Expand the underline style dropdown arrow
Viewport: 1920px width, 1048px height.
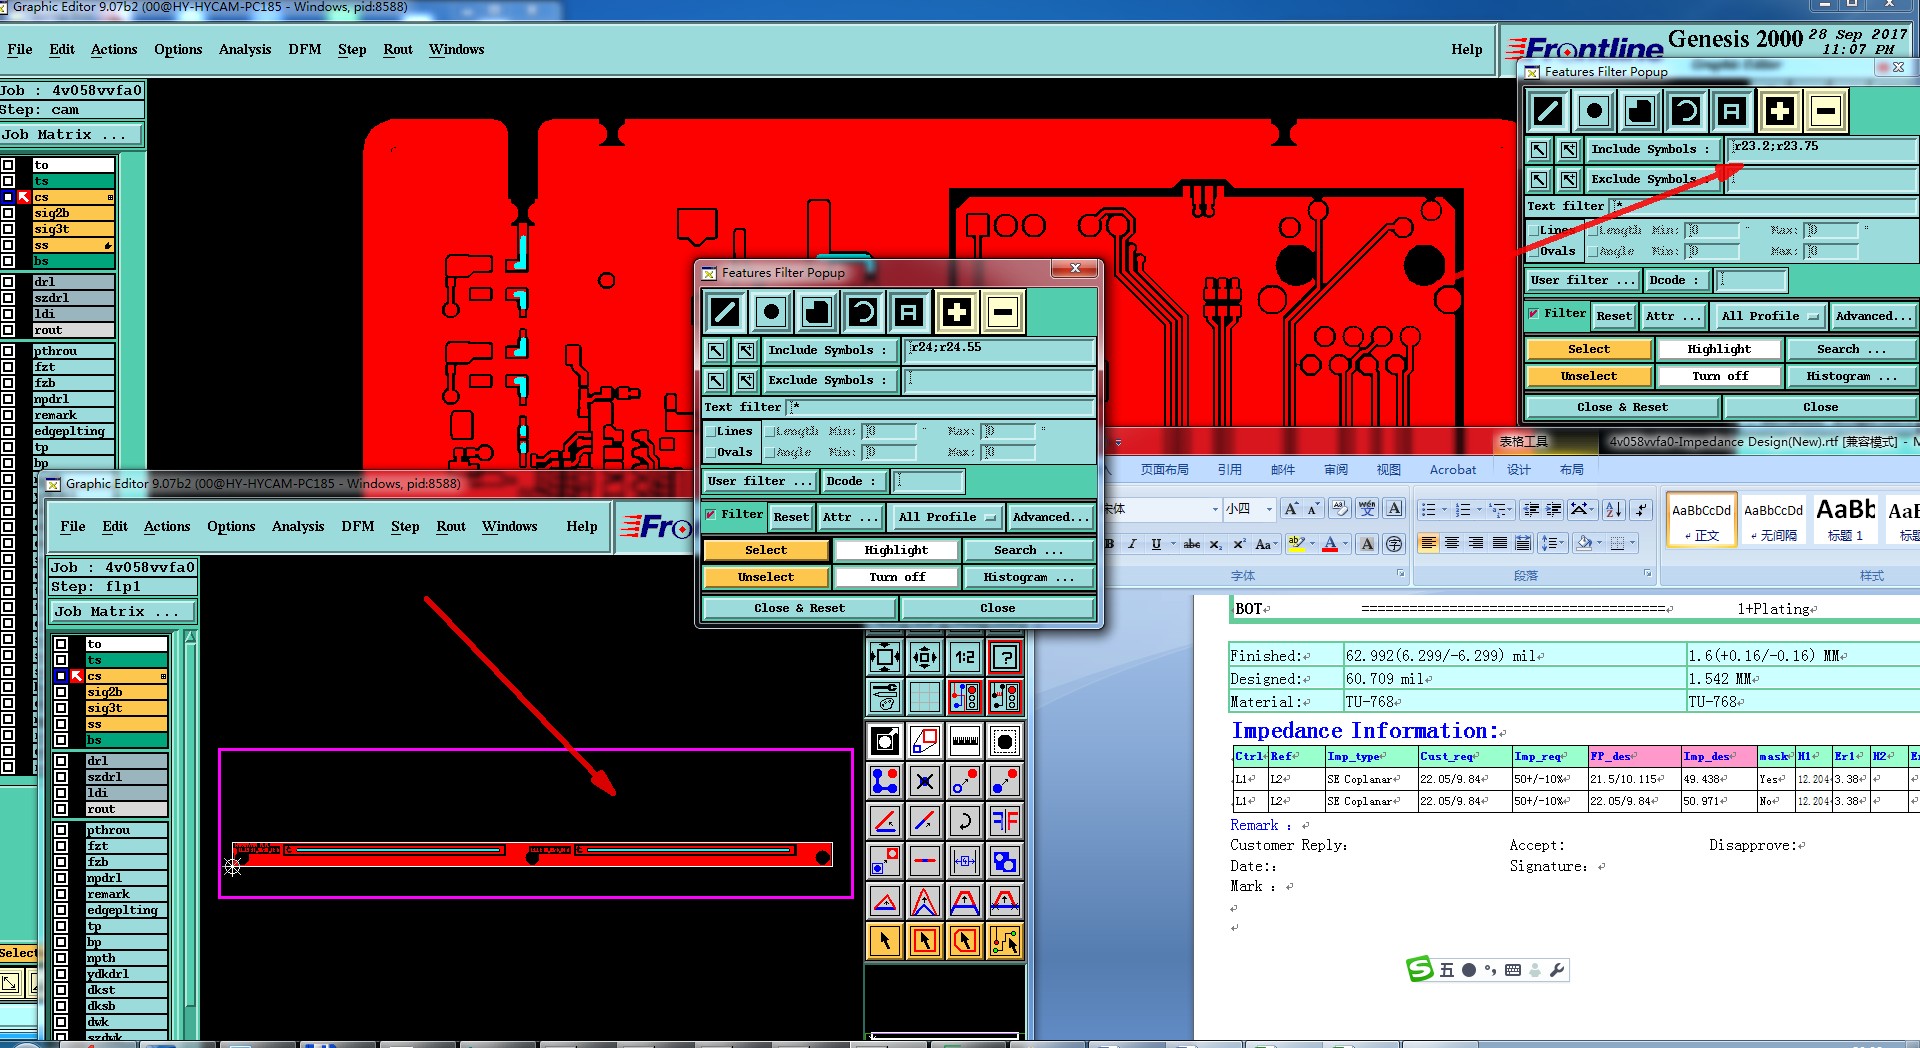coord(1172,544)
